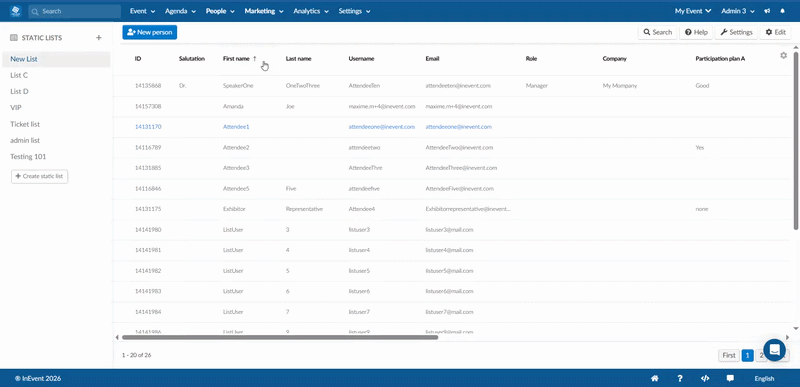This screenshot has width=800, height=387.
Task: Click Create static list button
Action: (39, 176)
